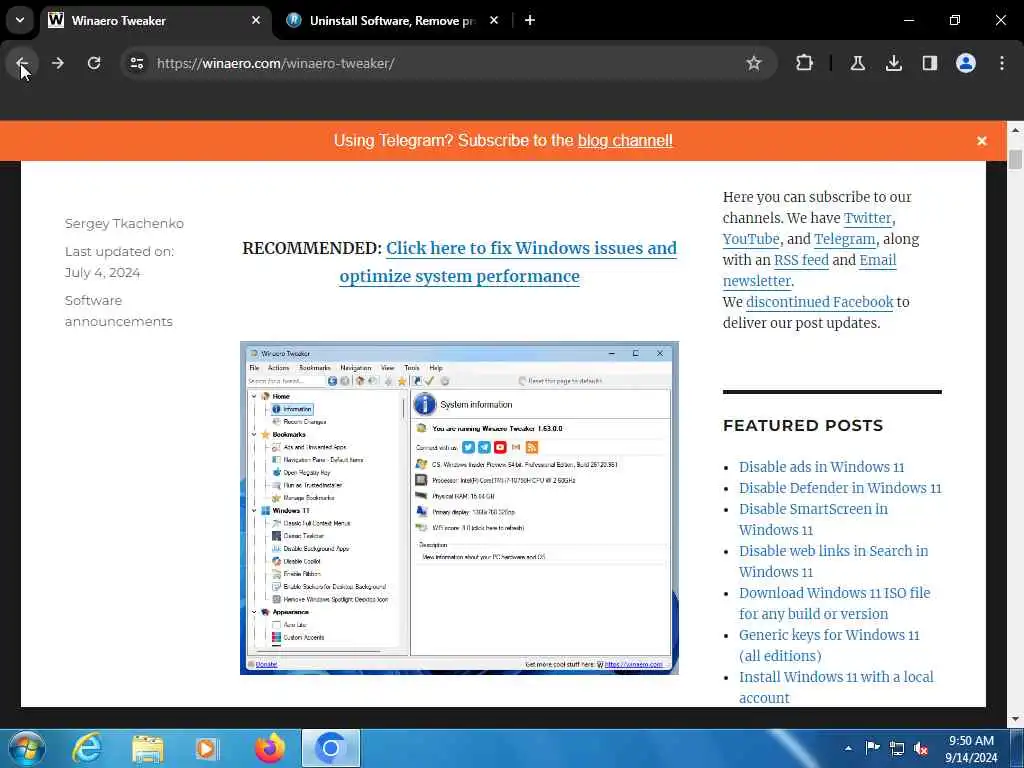The width and height of the screenshot is (1024, 768).
Task: Click the Winaero Tweaker screenshot image
Action: point(459,507)
